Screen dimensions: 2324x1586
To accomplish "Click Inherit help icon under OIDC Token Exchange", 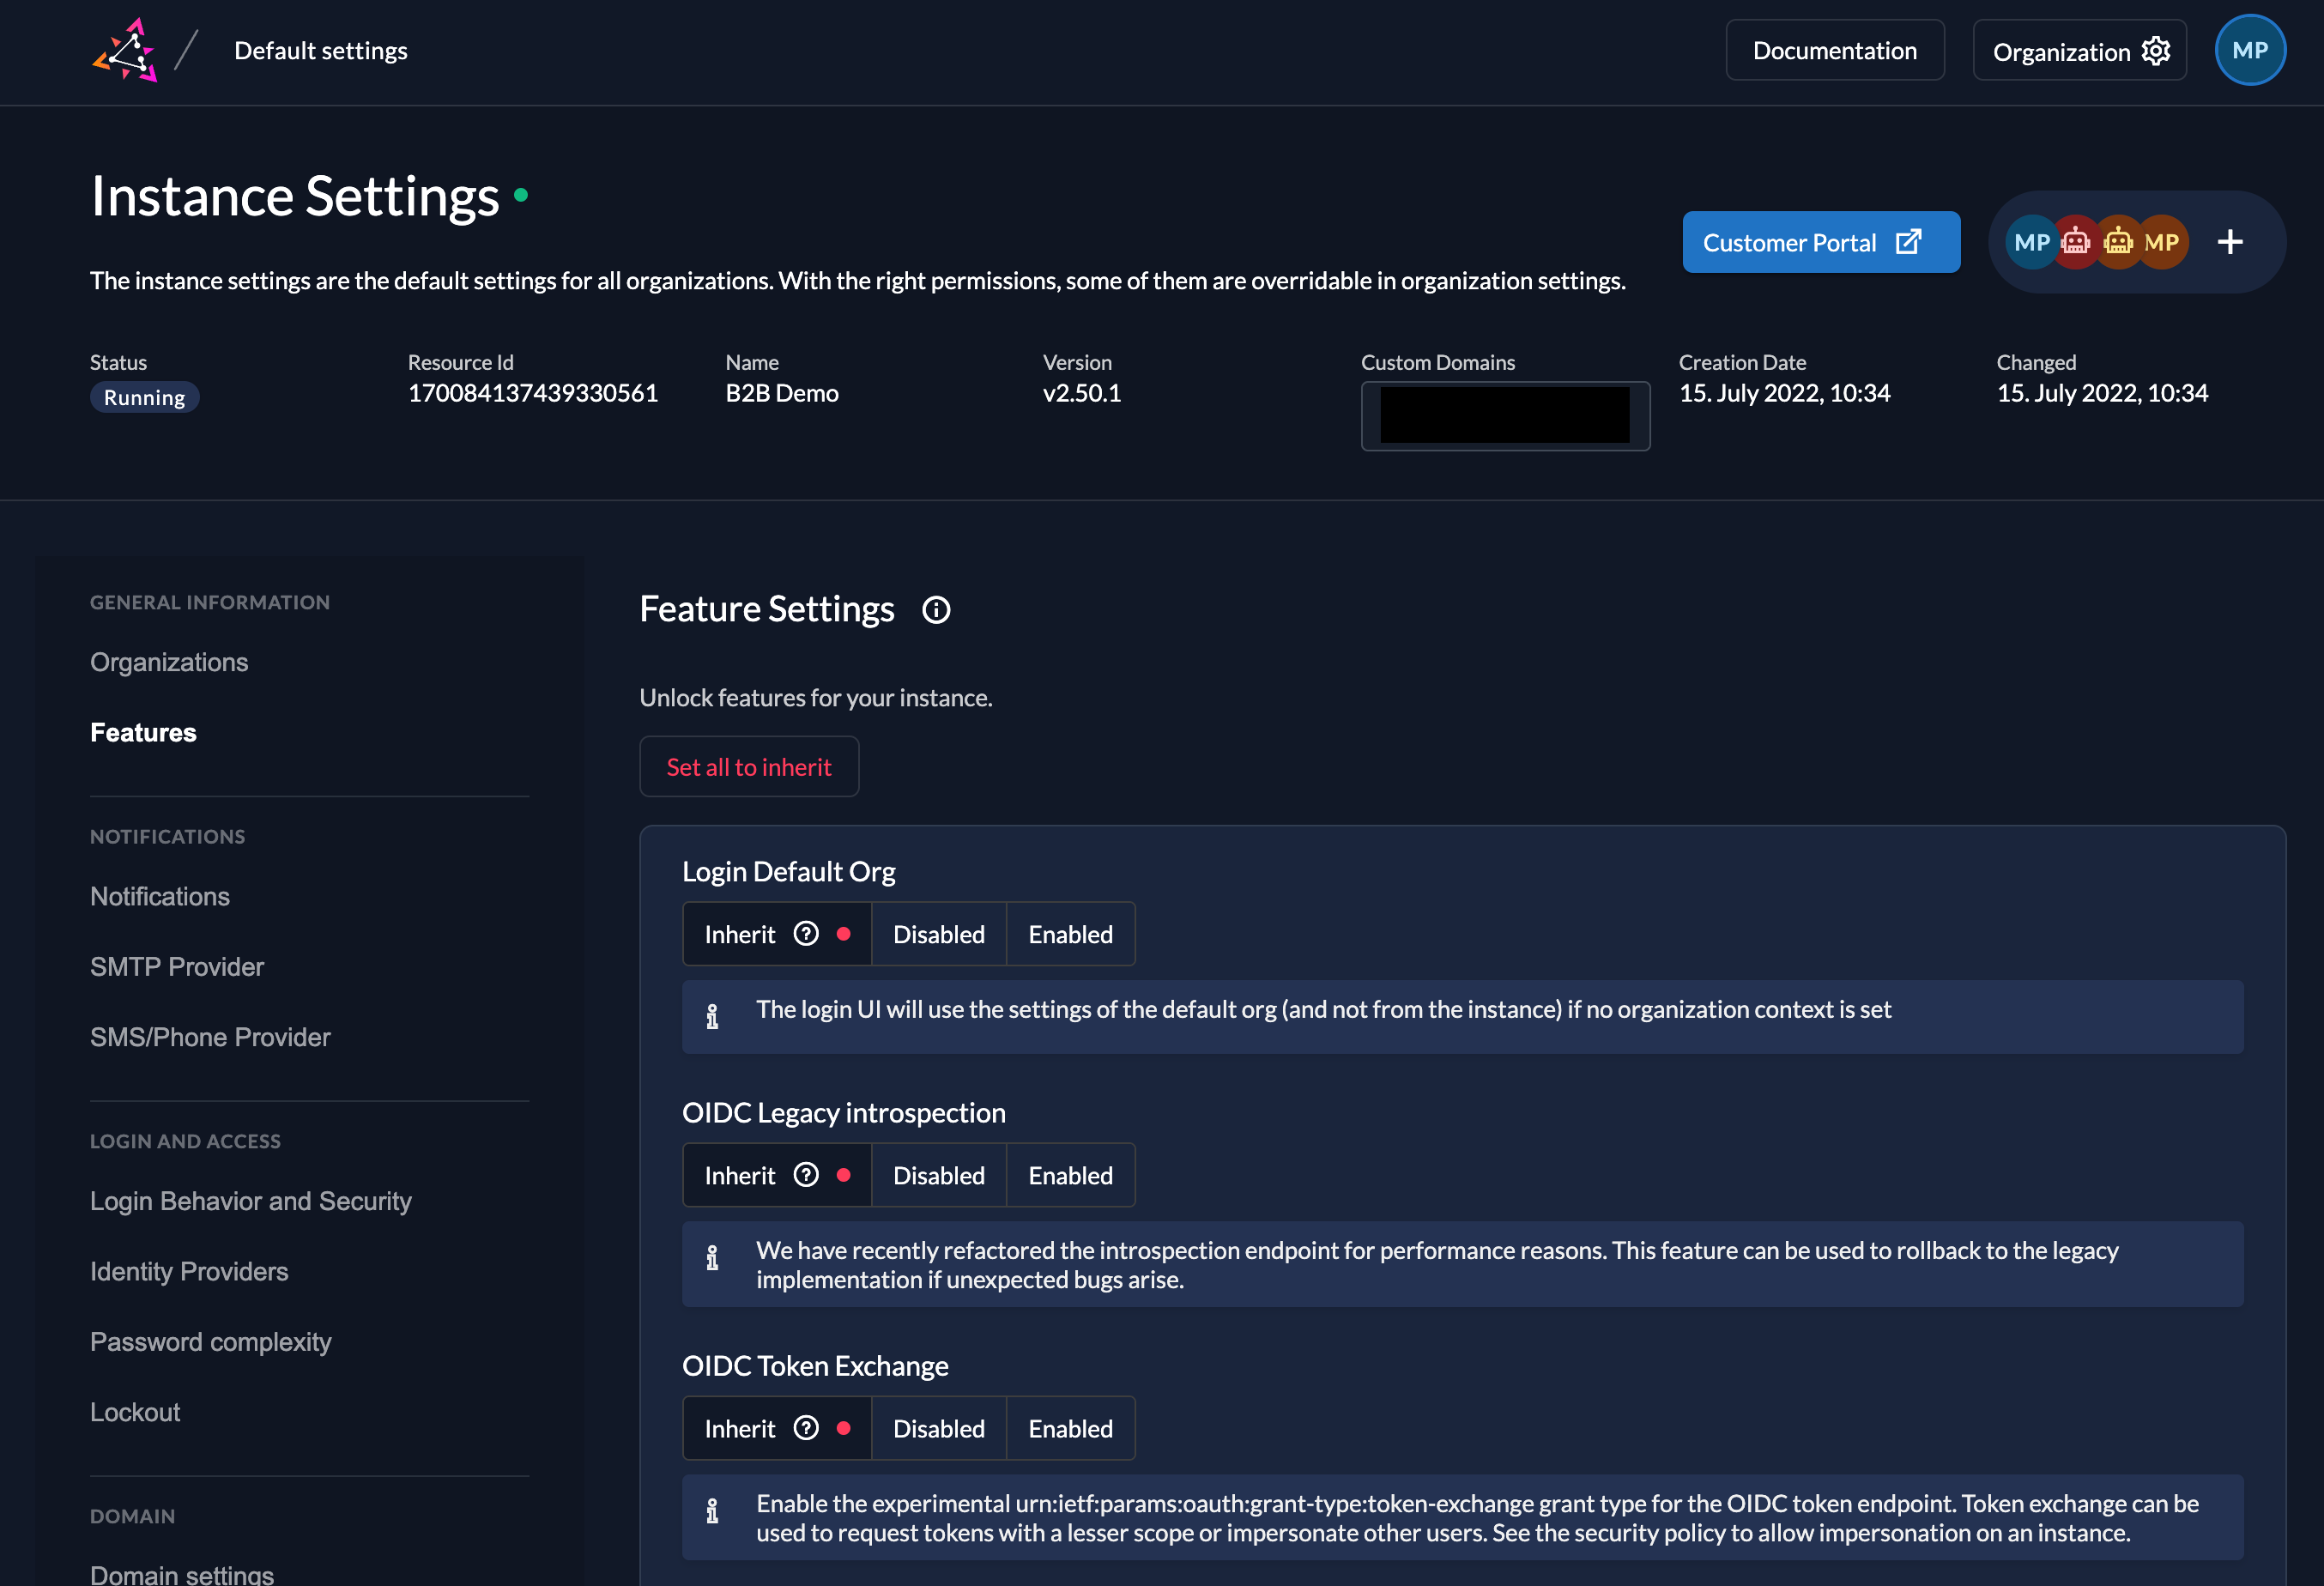I will click(x=806, y=1427).
